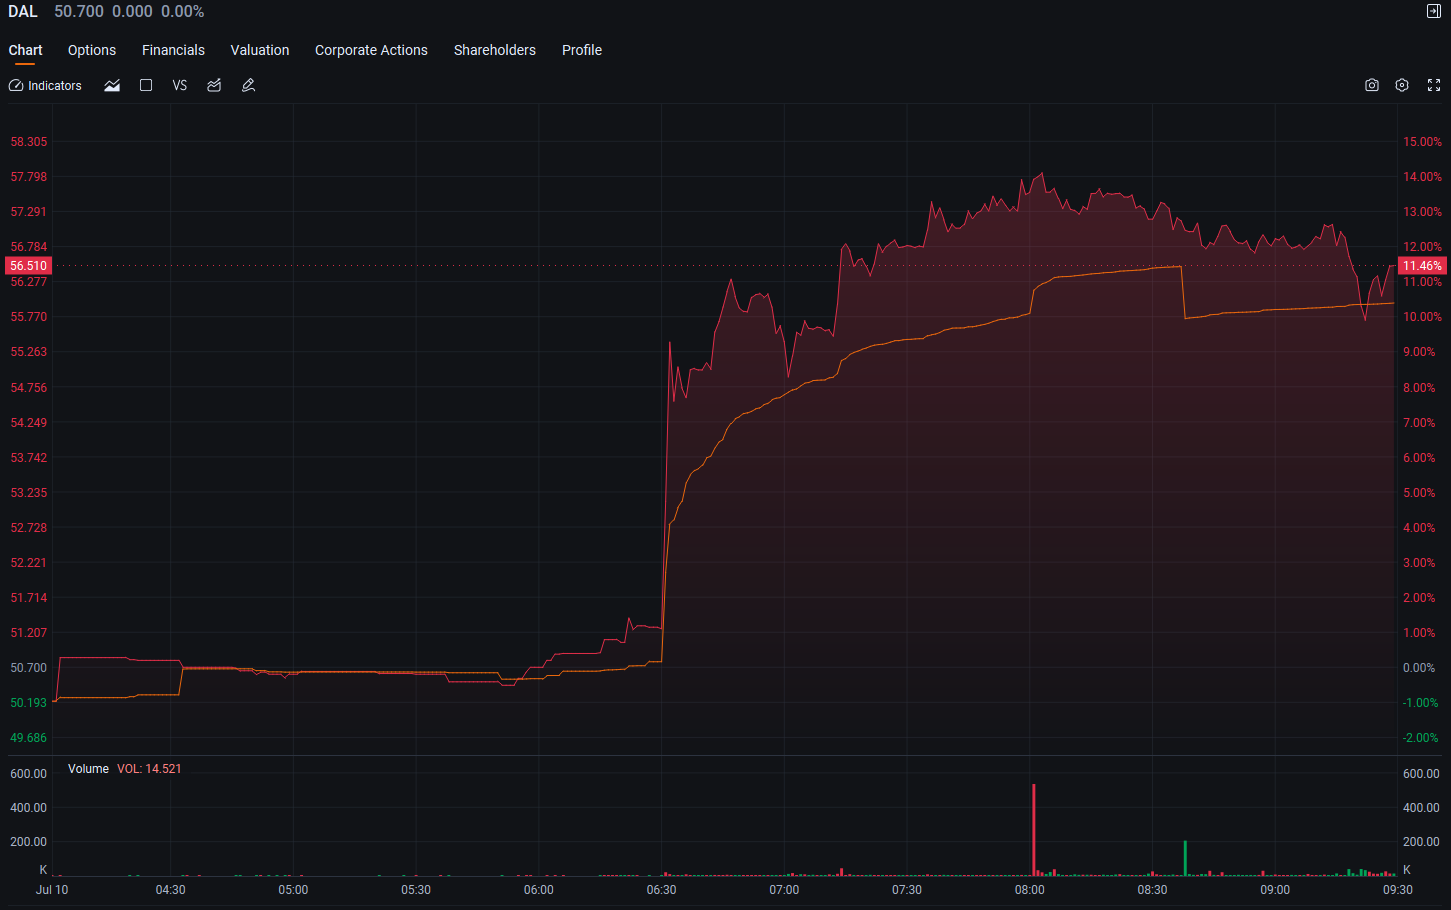Click the 56.510 current price marker
The image size is (1451, 910).
pyautogui.click(x=28, y=266)
